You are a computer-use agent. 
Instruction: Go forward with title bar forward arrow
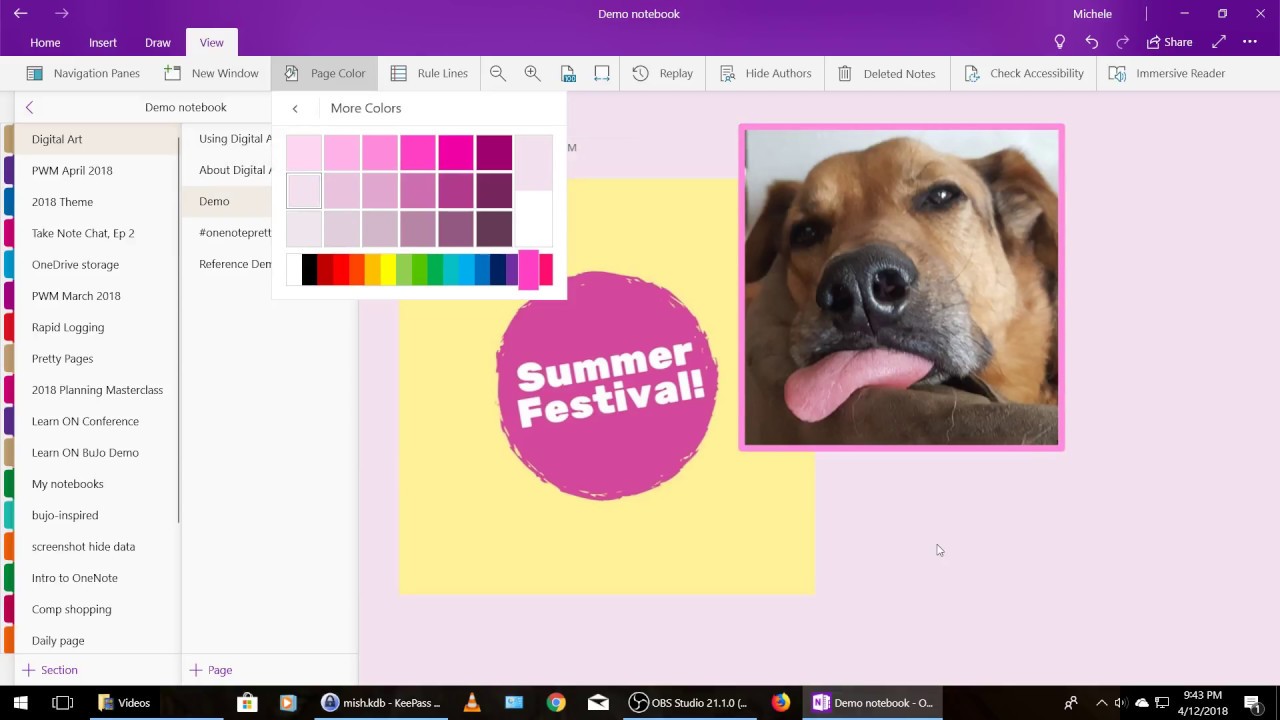(62, 14)
